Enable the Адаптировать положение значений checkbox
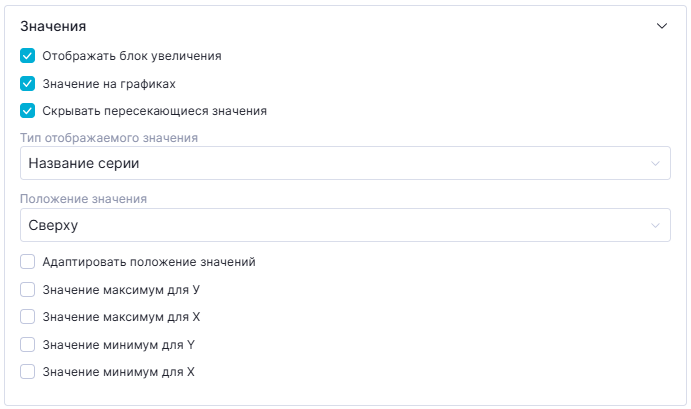 pyautogui.click(x=28, y=262)
